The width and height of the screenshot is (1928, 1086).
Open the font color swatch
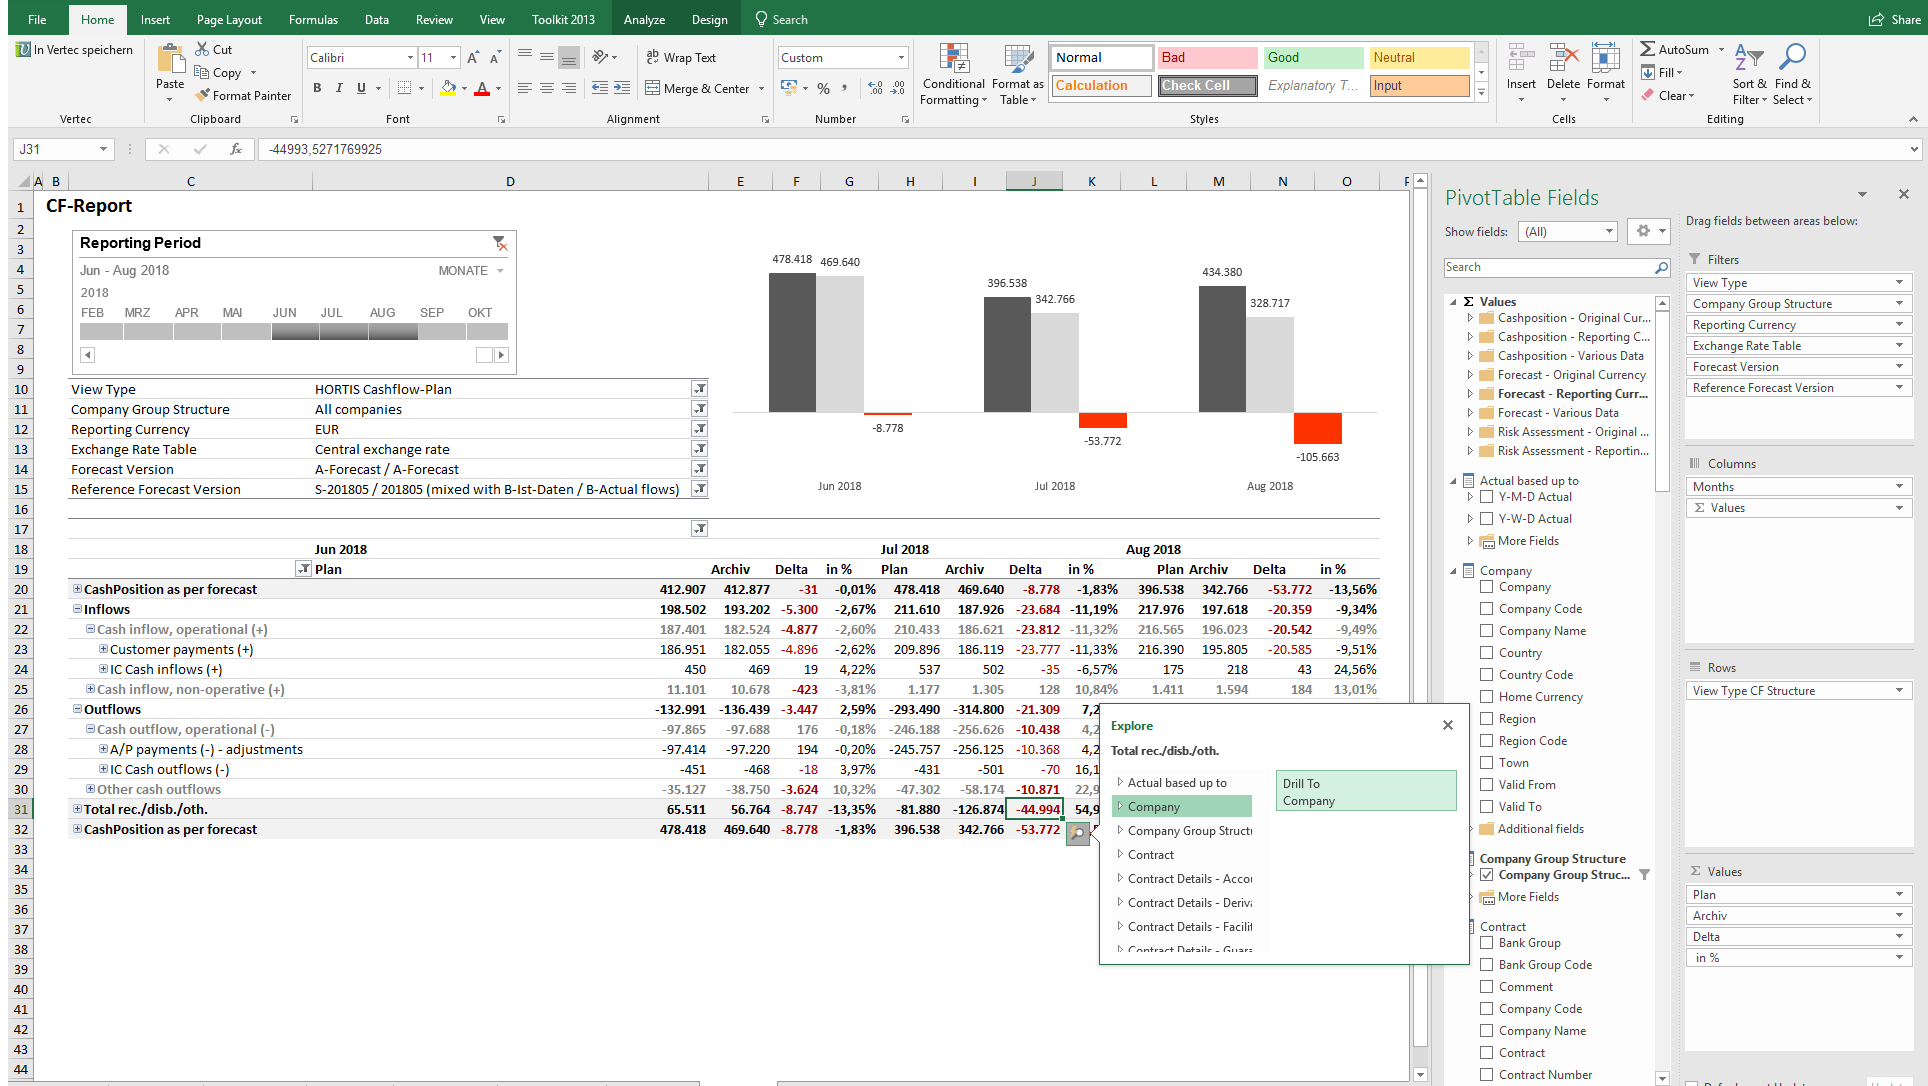482,88
